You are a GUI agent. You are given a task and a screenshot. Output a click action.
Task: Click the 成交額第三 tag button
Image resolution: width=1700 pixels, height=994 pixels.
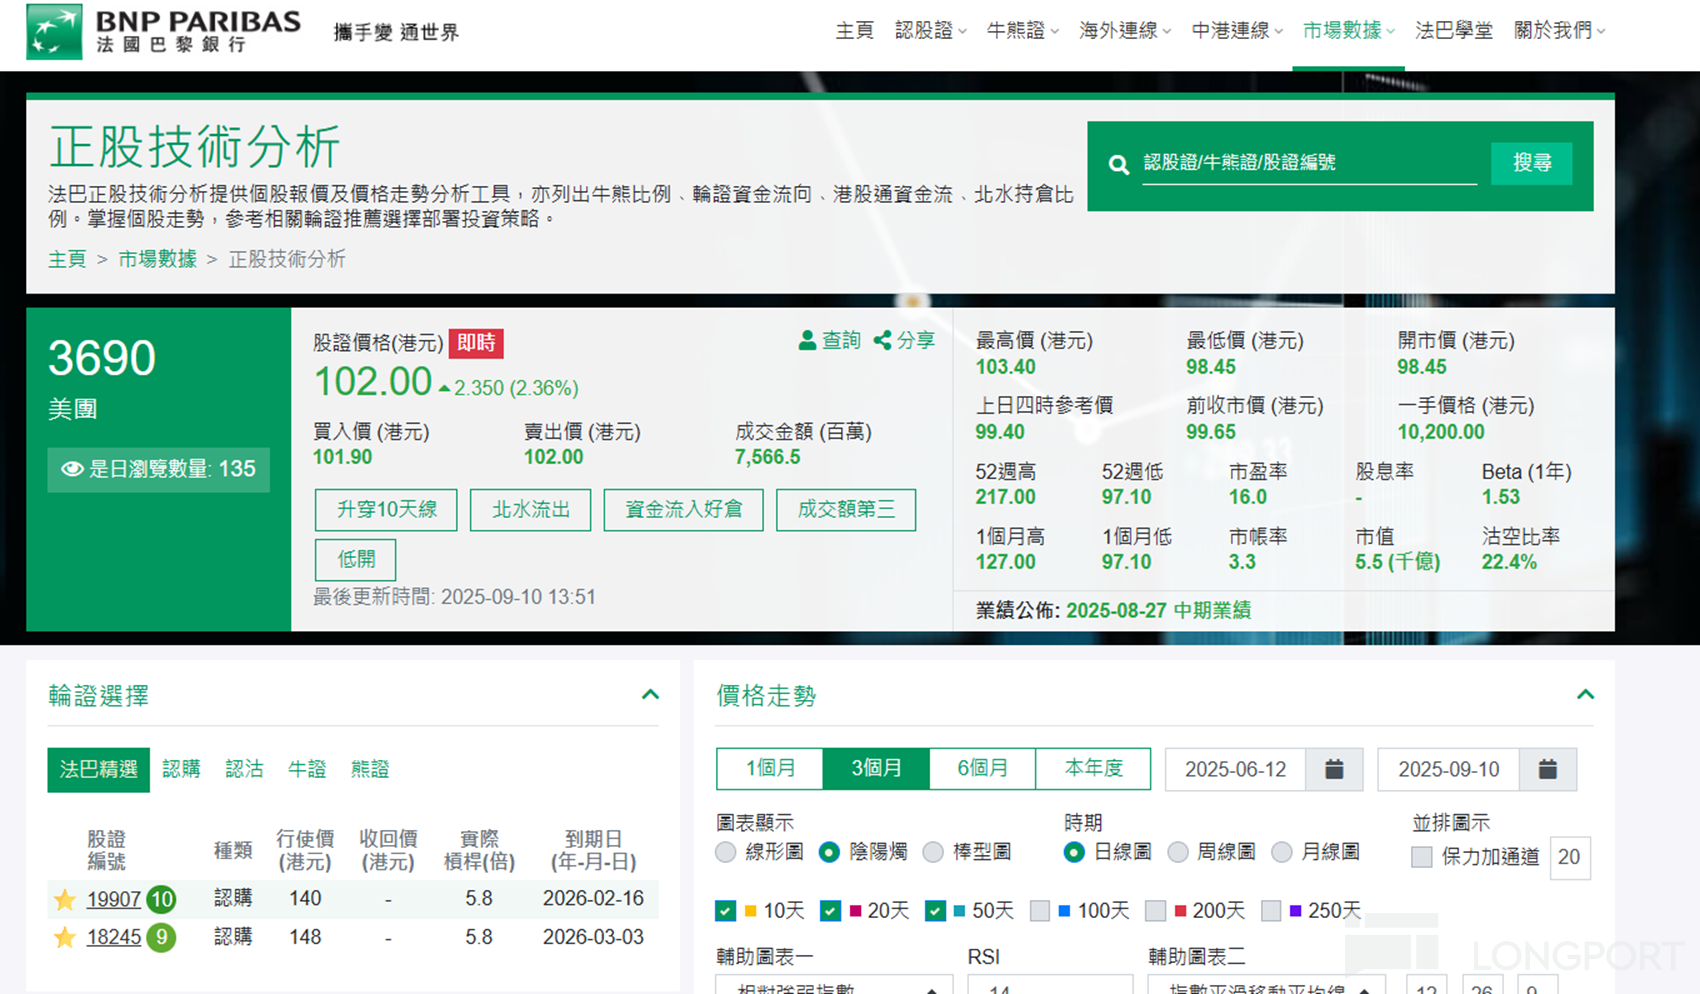[846, 510]
